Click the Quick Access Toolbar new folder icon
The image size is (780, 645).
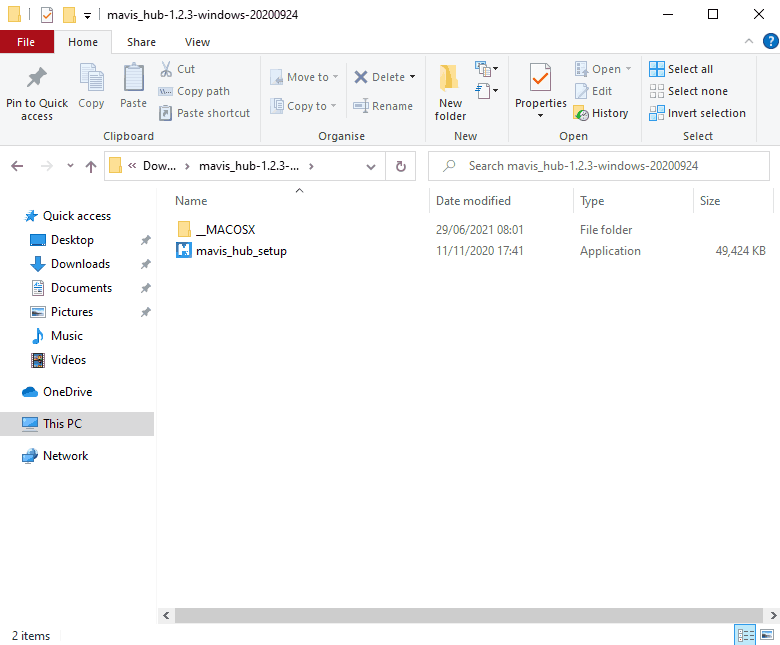[69, 15]
